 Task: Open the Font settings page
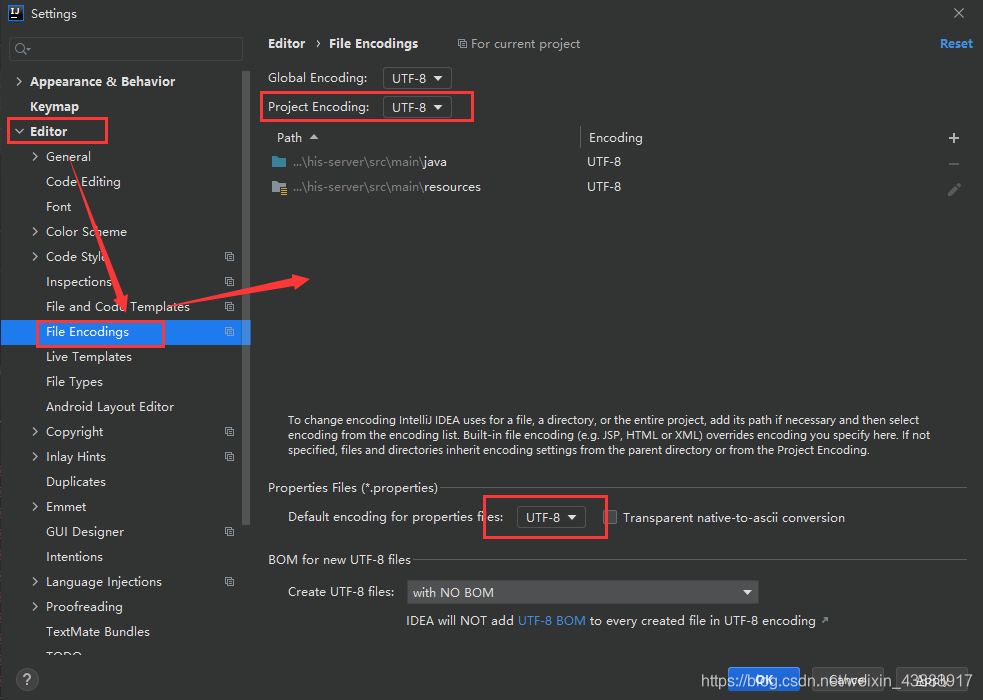pos(58,207)
